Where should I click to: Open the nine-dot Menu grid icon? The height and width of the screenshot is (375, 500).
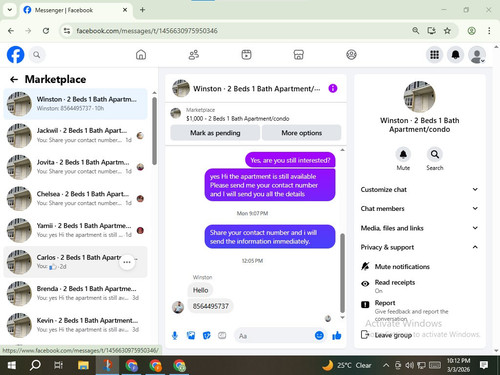coord(434,55)
